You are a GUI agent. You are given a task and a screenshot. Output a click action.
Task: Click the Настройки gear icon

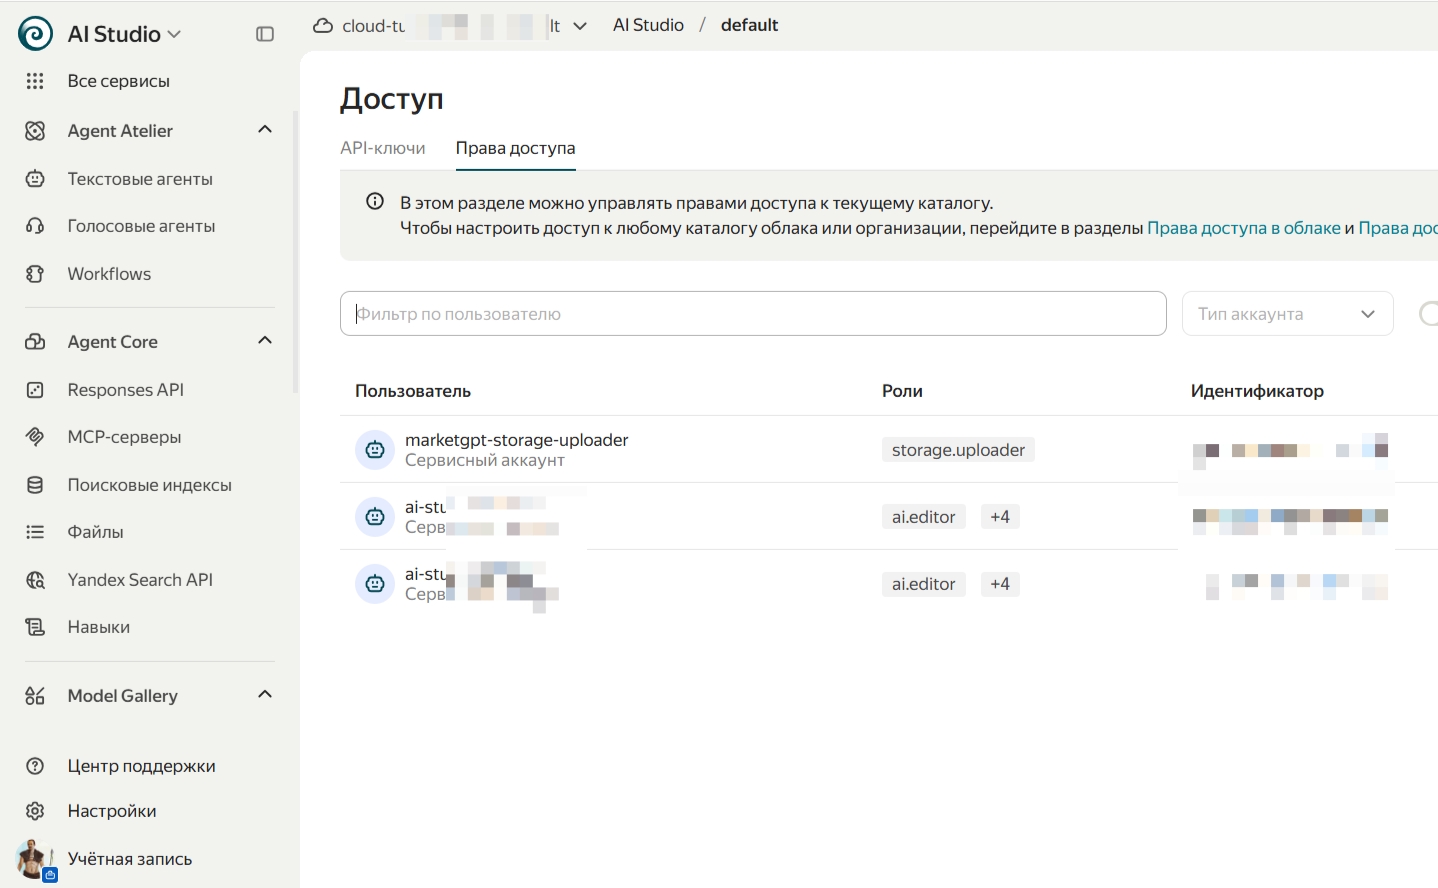tap(35, 811)
